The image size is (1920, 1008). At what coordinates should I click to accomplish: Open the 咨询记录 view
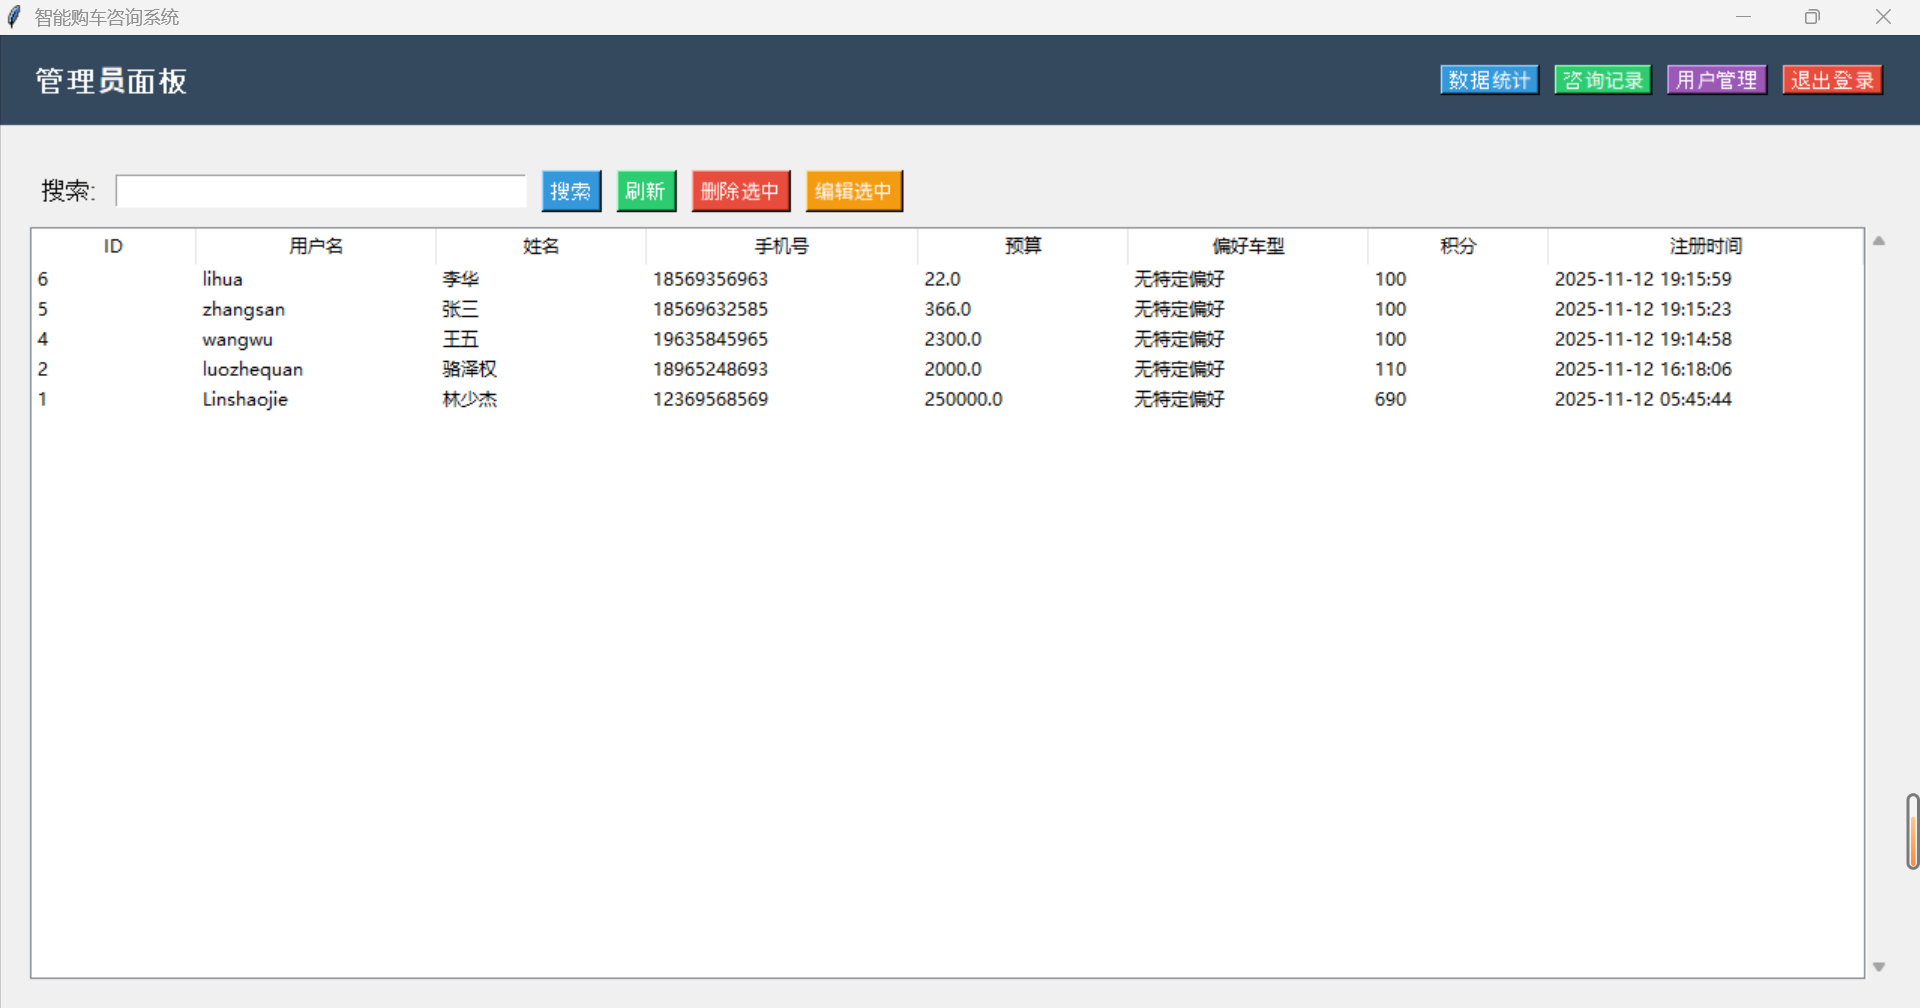1603,80
